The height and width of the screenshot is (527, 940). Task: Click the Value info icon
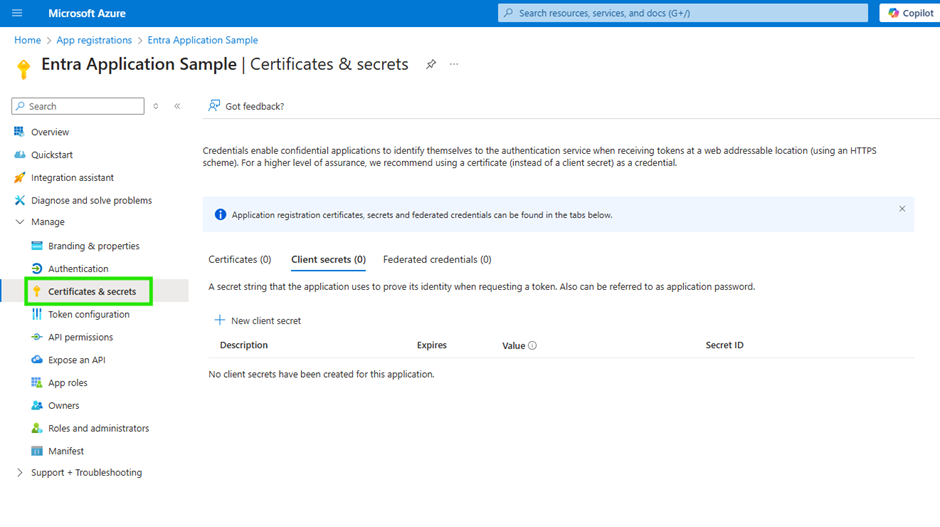pyautogui.click(x=532, y=345)
